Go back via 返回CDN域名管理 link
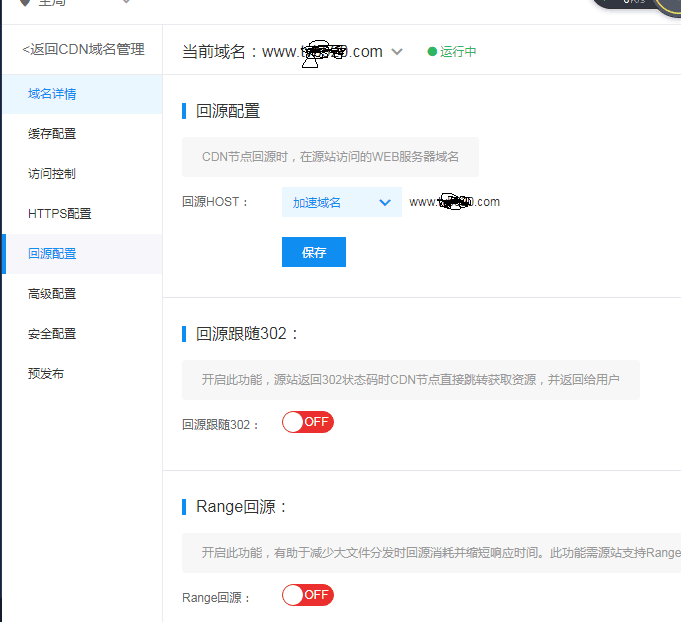The image size is (681, 622). click(83, 49)
